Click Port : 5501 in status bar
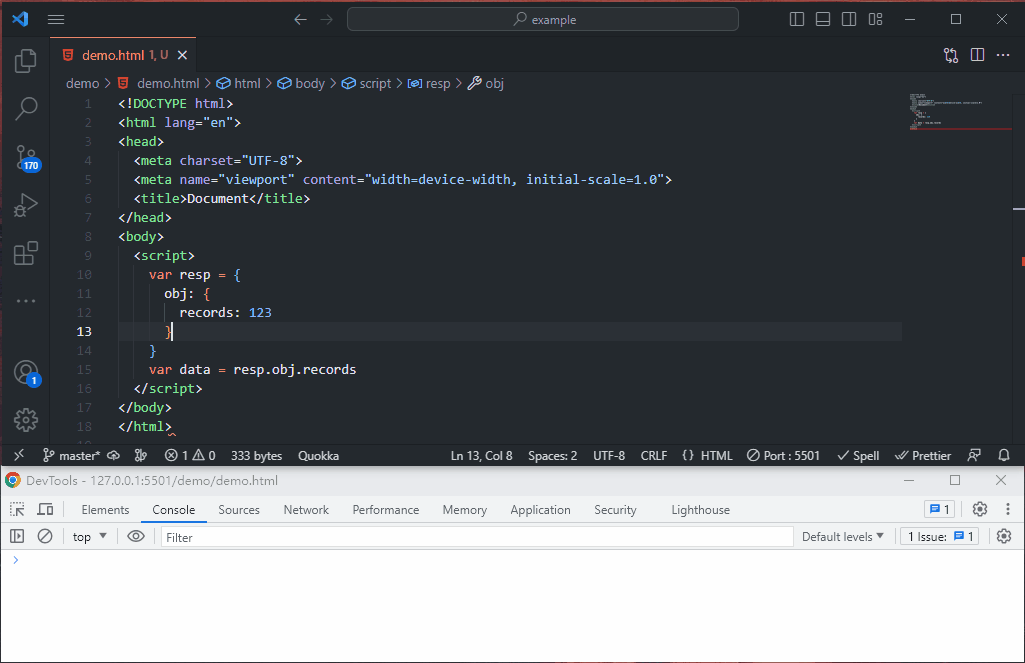Image resolution: width=1025 pixels, height=663 pixels. coord(783,456)
